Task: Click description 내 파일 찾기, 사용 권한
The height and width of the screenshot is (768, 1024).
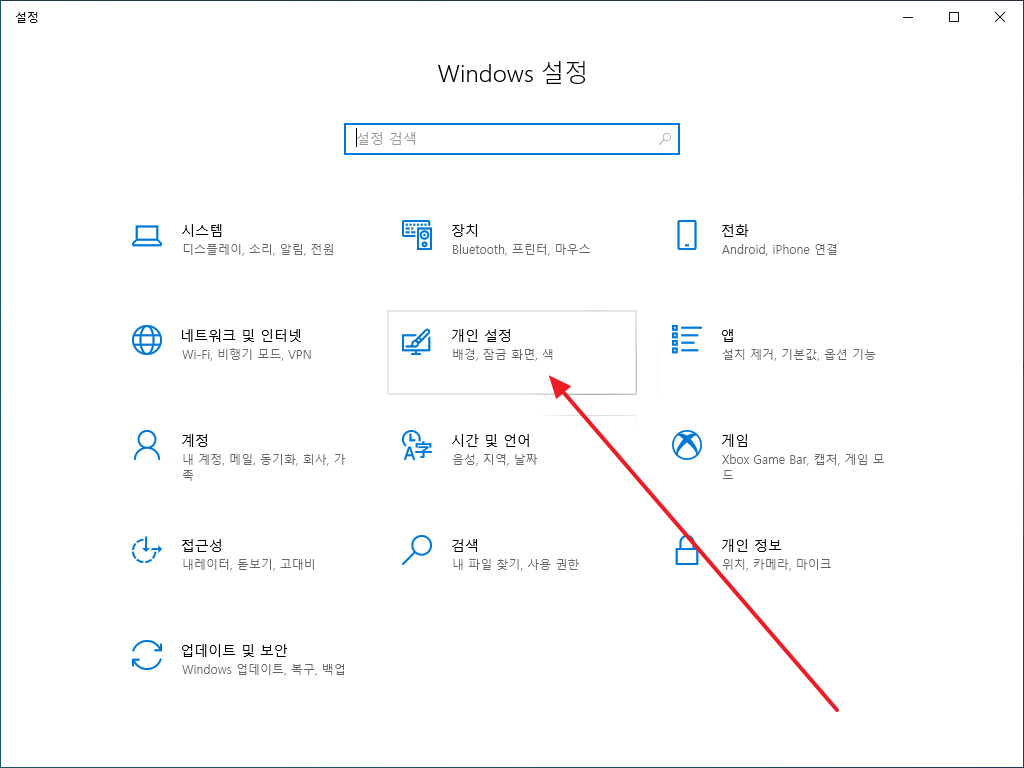Action: tap(515, 564)
